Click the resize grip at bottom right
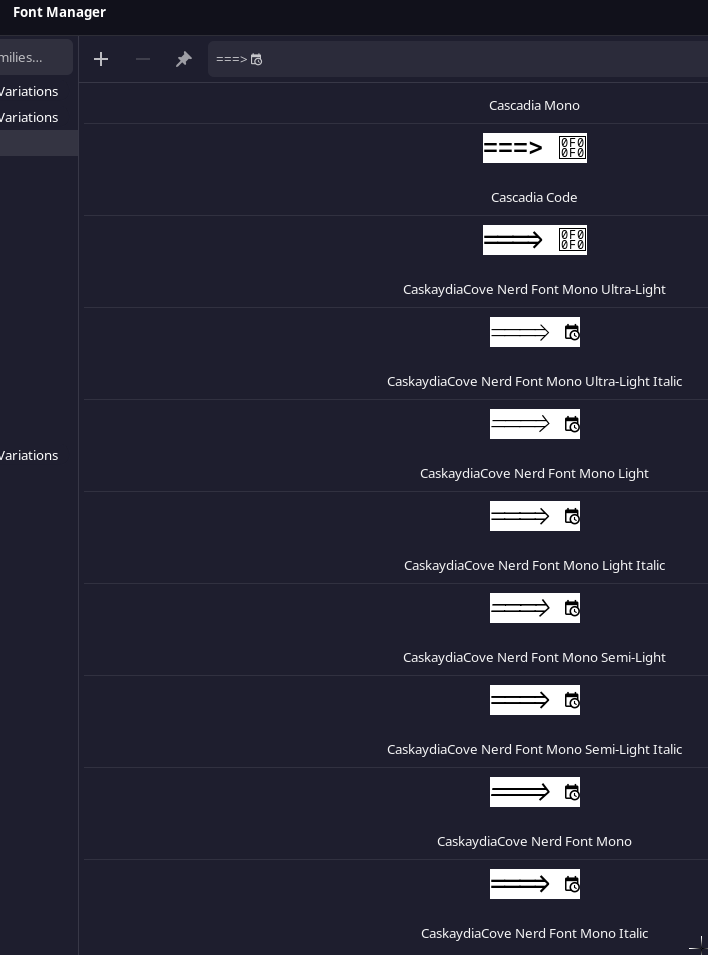Viewport: 708px width, 955px height. click(x=700, y=945)
